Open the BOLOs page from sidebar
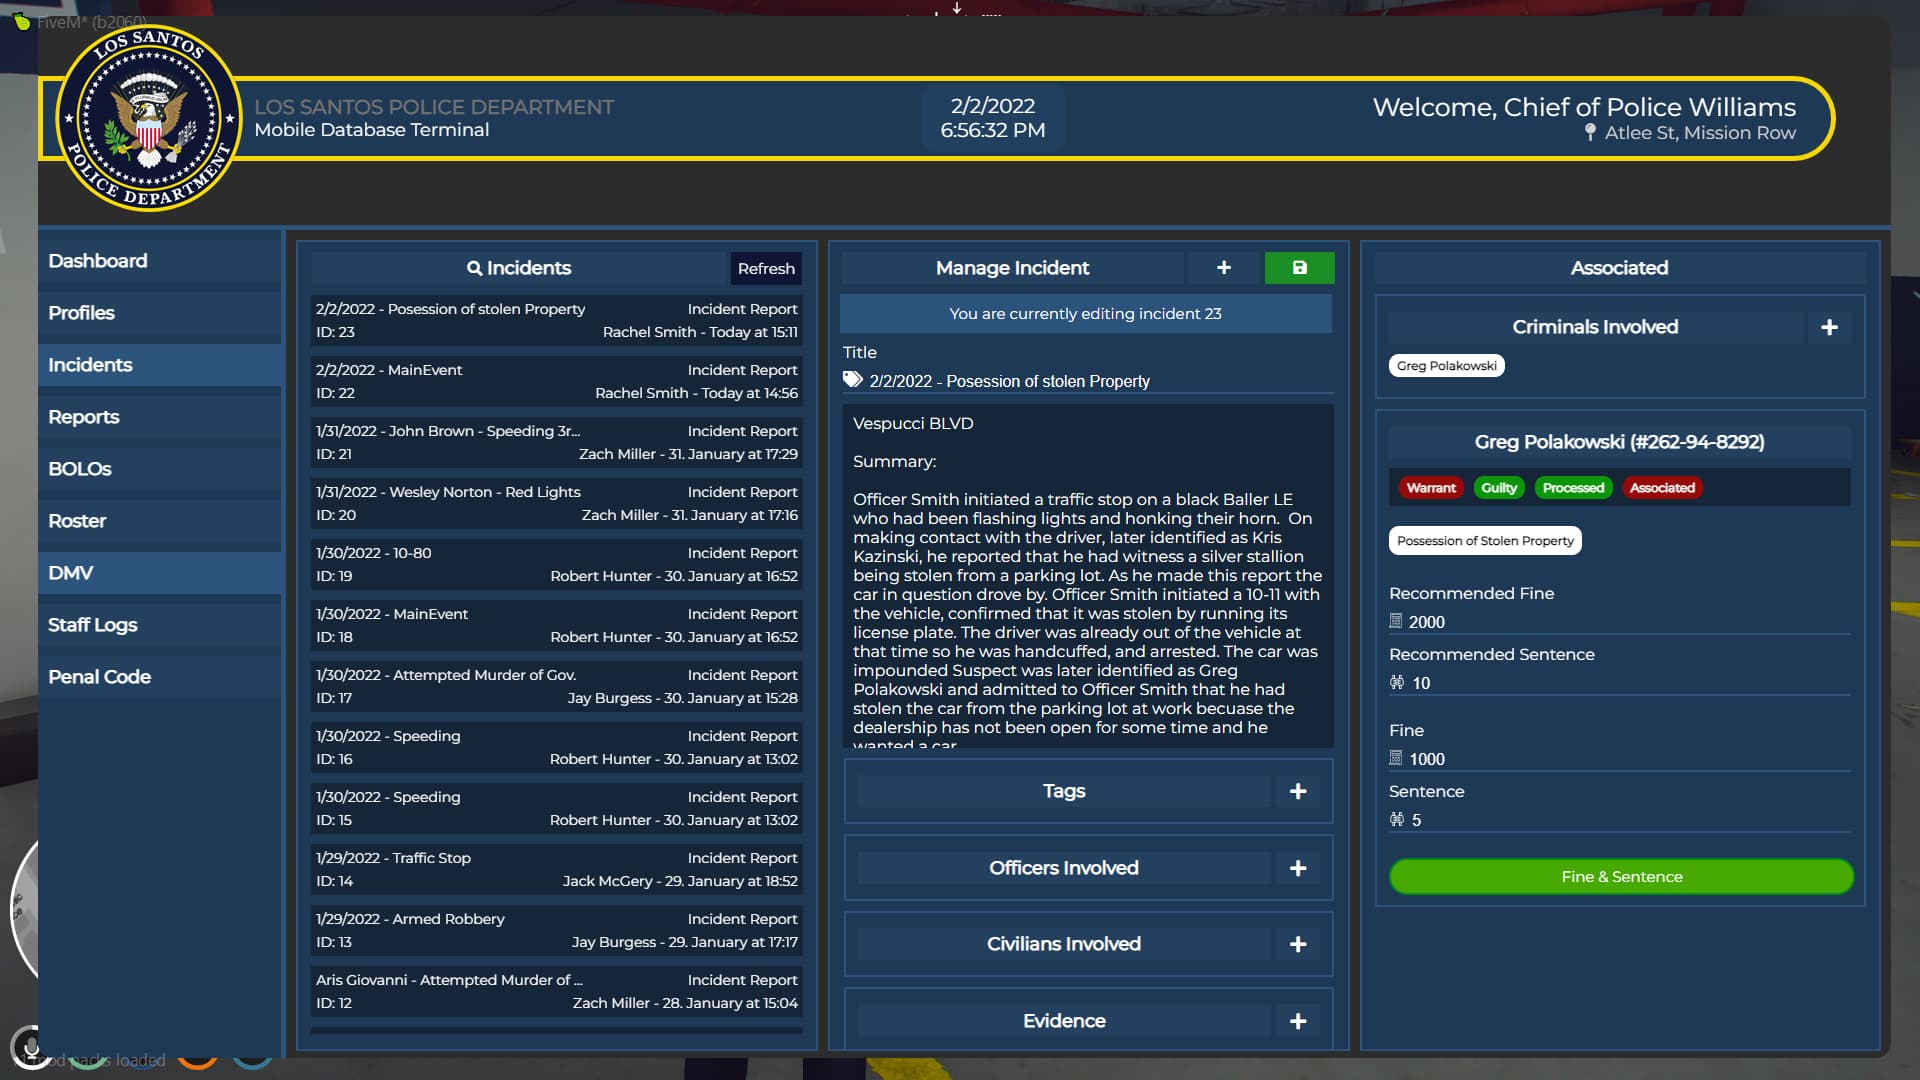 pyautogui.click(x=80, y=469)
